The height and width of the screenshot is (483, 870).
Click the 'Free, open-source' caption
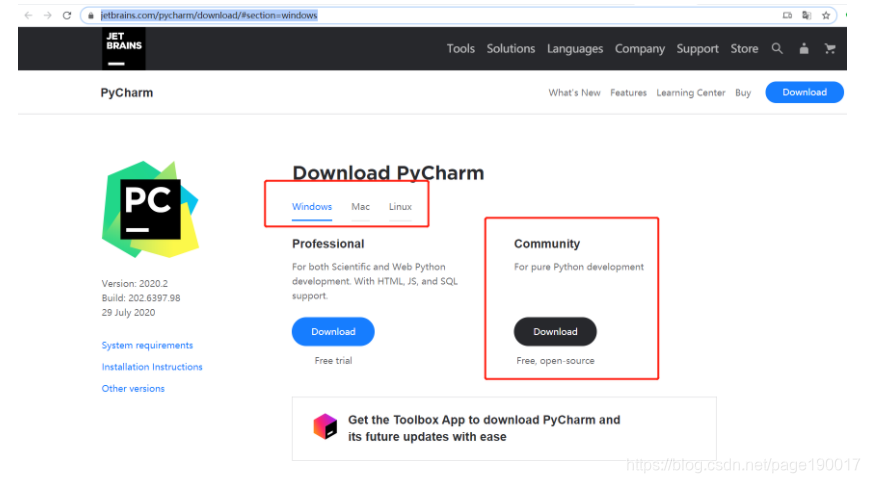555,360
